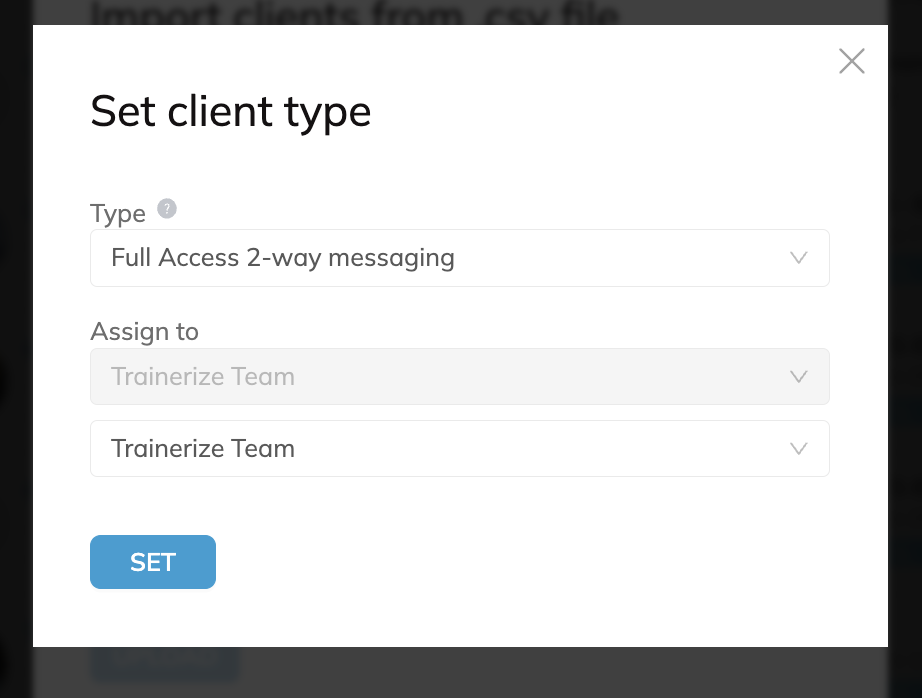This screenshot has height=698, width=922.
Task: Click the "Set client type" heading
Action: tap(230, 111)
